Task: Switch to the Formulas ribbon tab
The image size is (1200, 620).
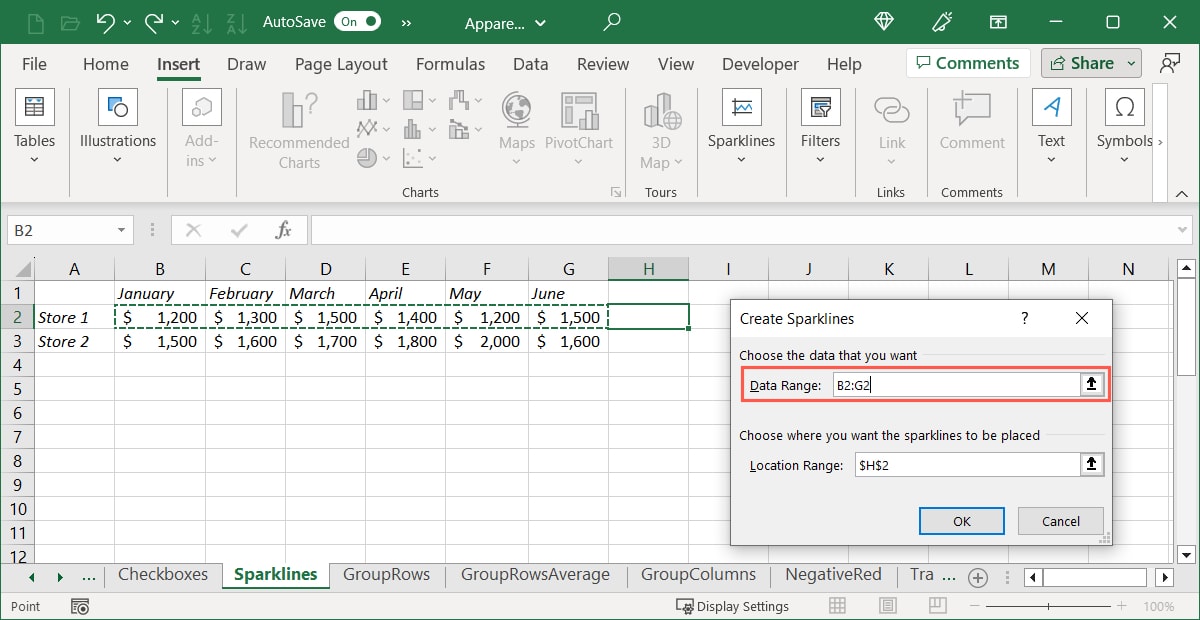Action: (x=450, y=63)
